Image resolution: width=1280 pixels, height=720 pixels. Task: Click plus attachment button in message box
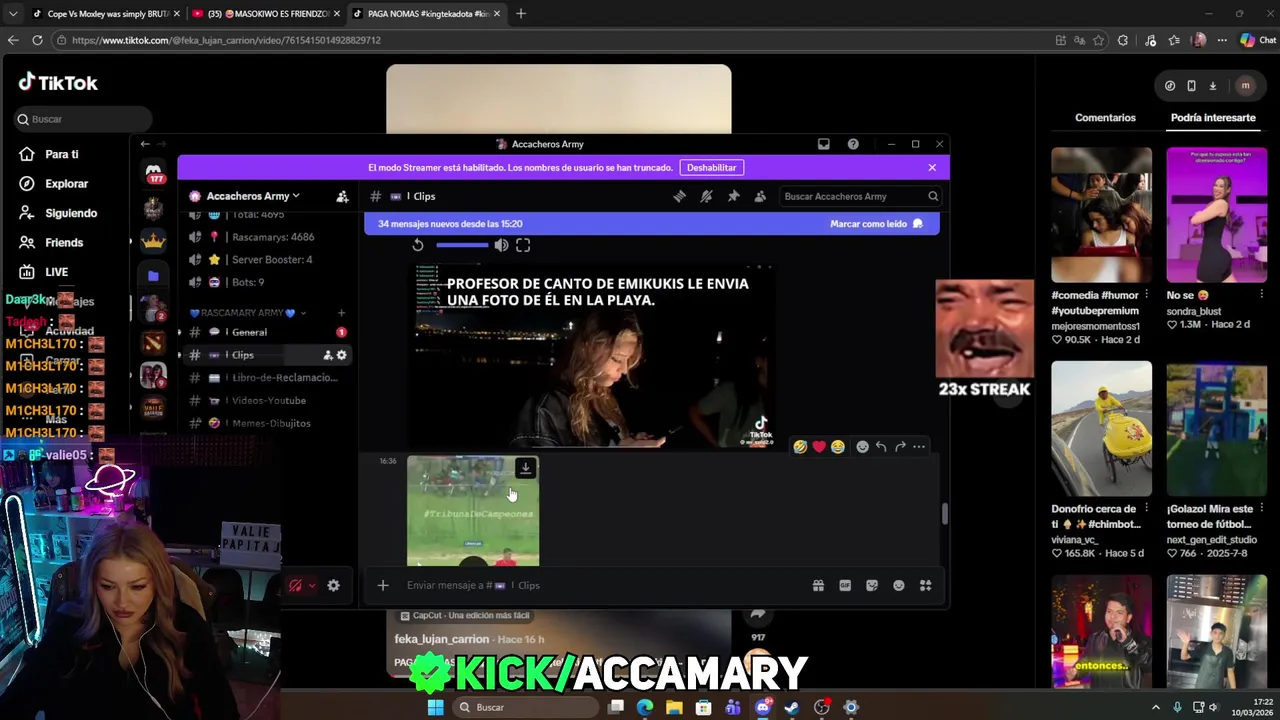click(383, 586)
